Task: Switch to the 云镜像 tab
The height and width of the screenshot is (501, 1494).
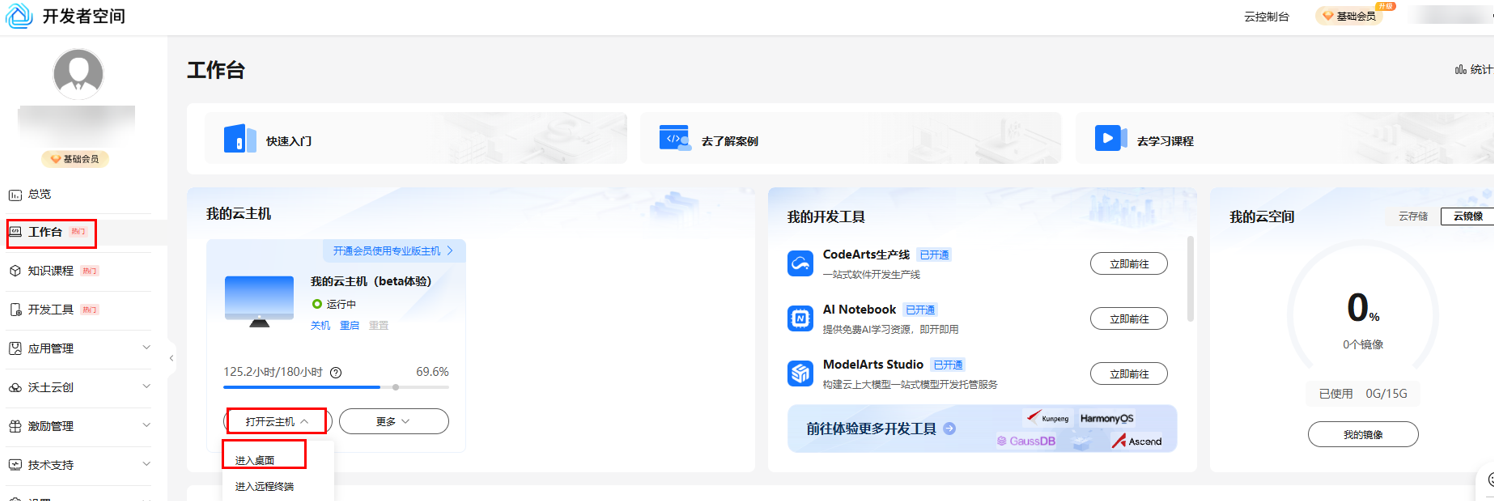Action: [x=1467, y=216]
